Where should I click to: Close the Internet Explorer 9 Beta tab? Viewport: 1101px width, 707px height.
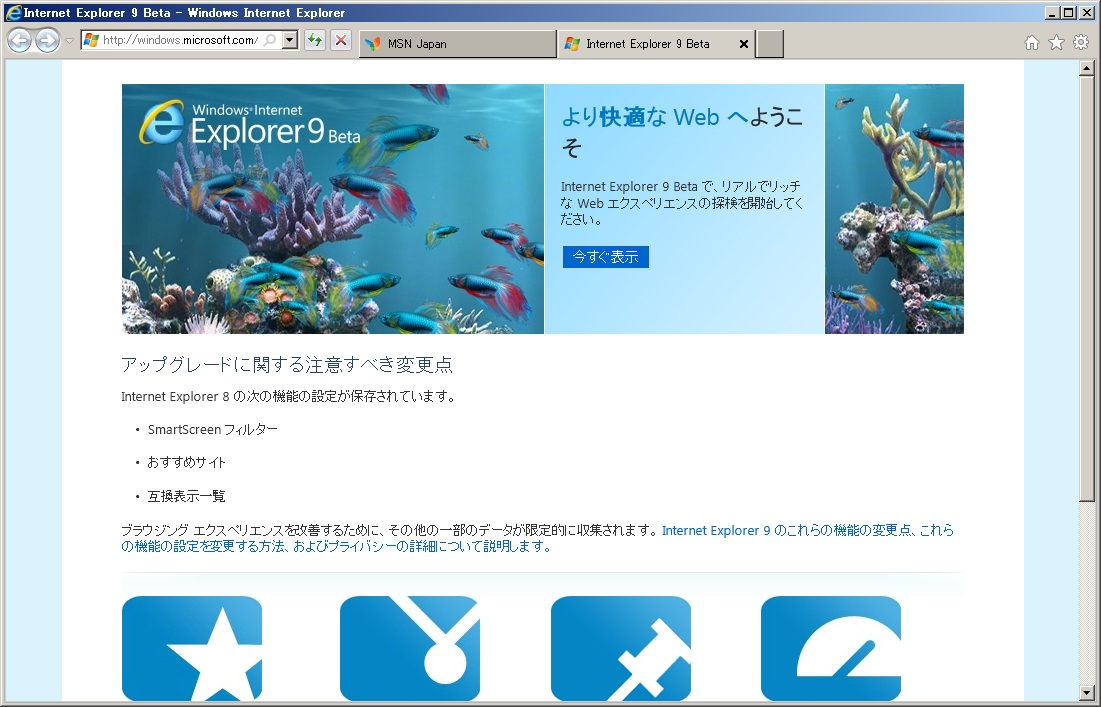point(744,44)
